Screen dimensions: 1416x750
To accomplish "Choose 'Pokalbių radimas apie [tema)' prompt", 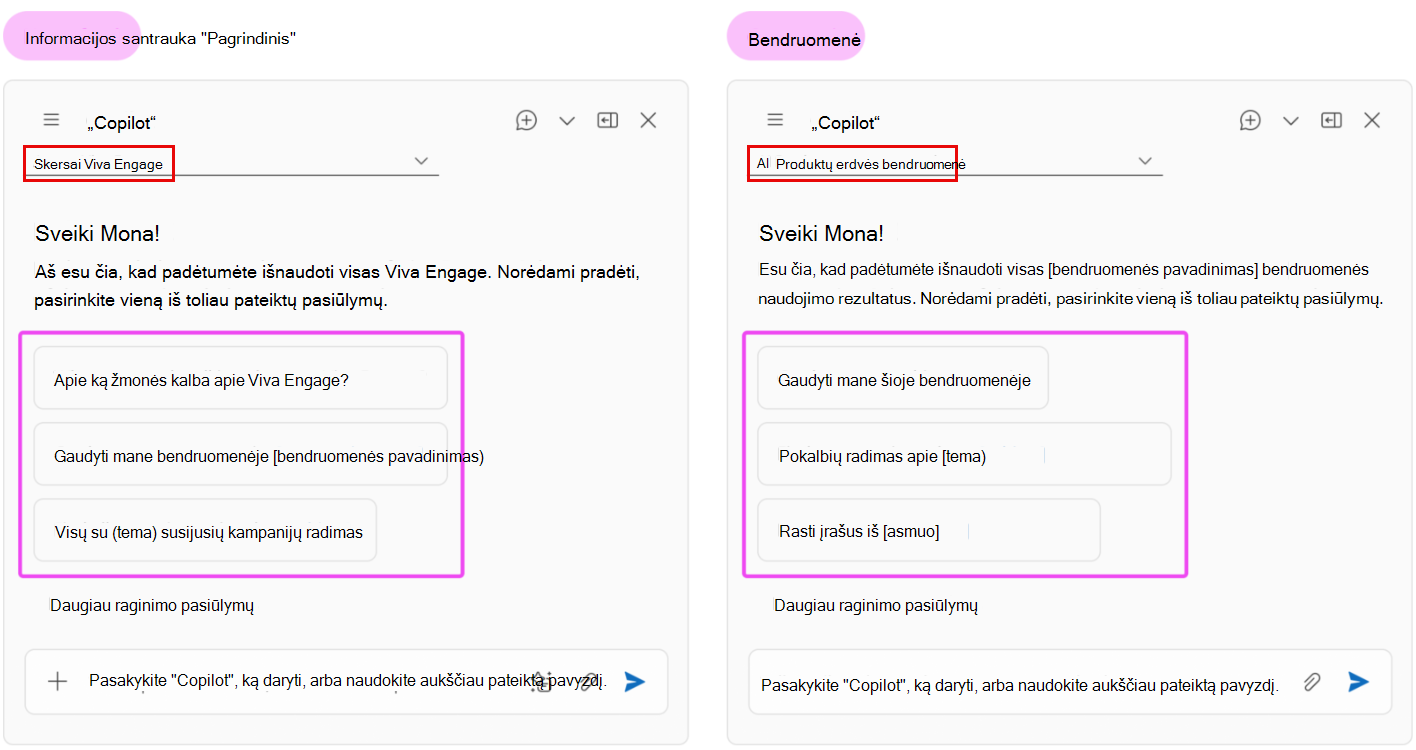I will (x=964, y=455).
